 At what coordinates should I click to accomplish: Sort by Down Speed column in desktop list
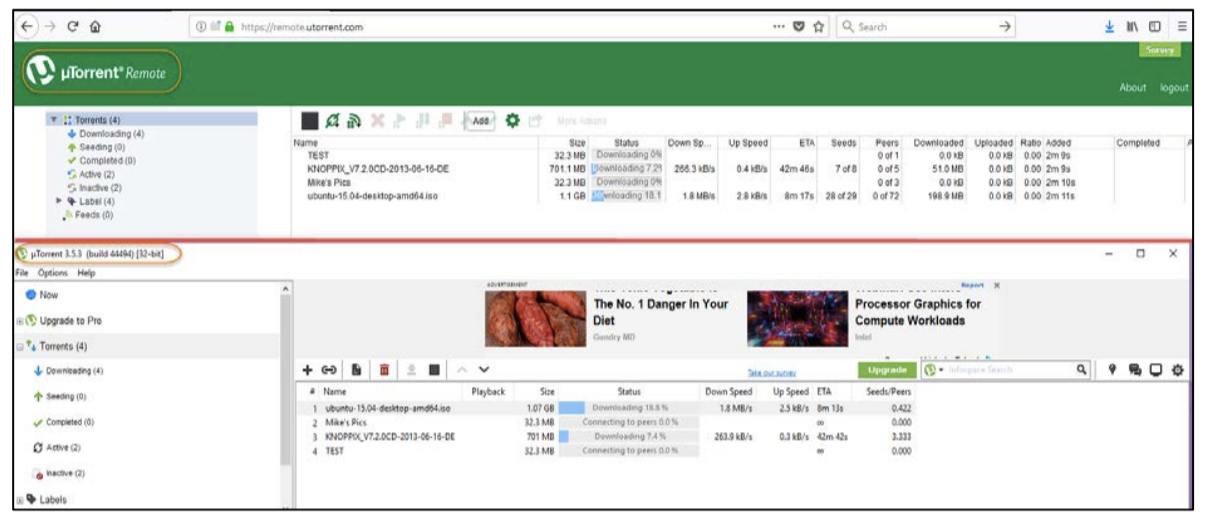(x=728, y=392)
